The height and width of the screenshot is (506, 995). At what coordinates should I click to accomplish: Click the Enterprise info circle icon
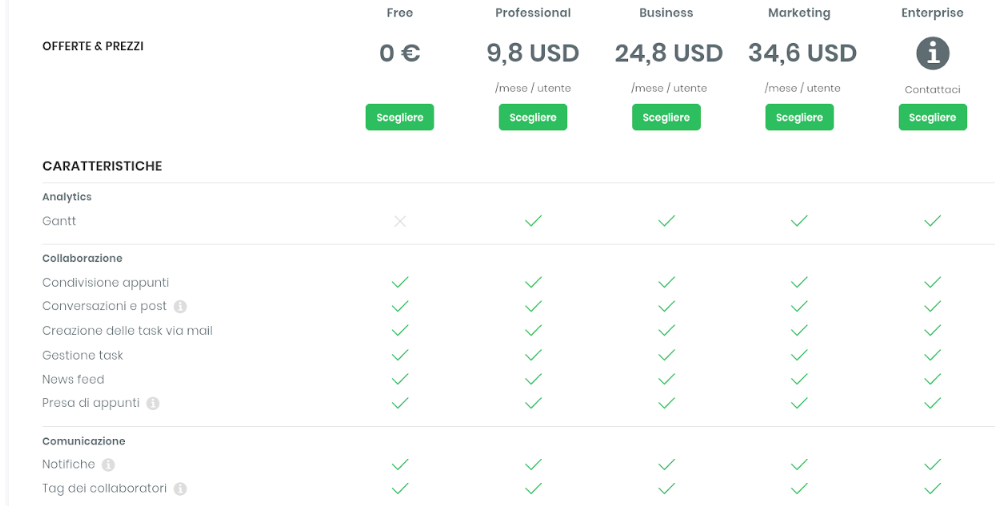932,53
